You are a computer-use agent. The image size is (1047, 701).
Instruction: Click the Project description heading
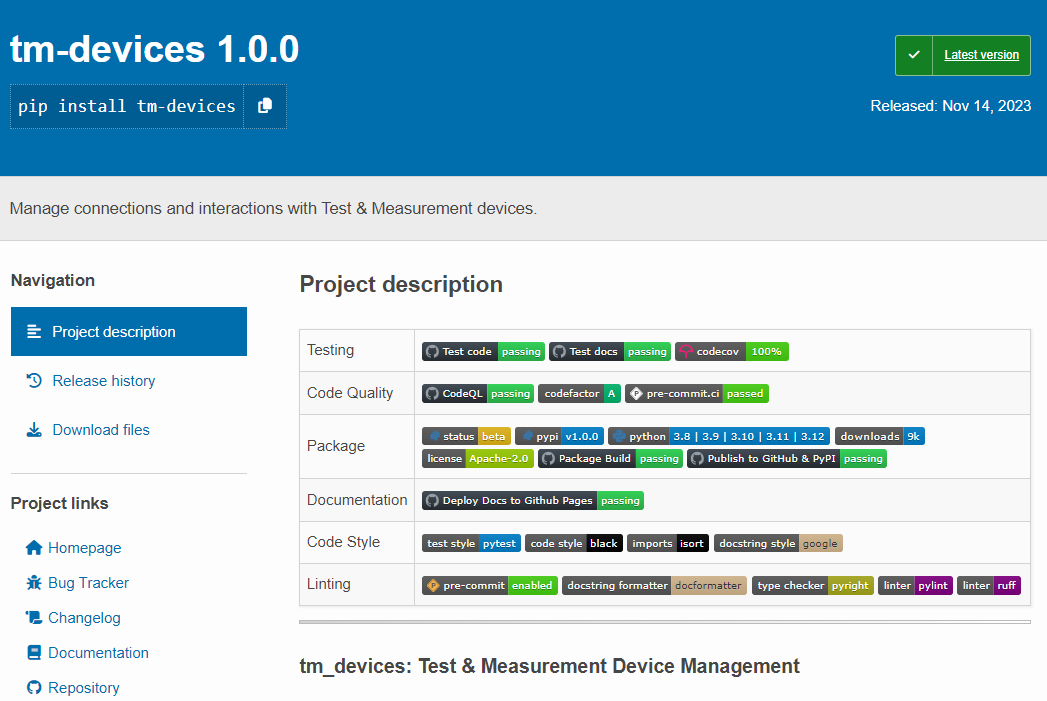tap(401, 284)
